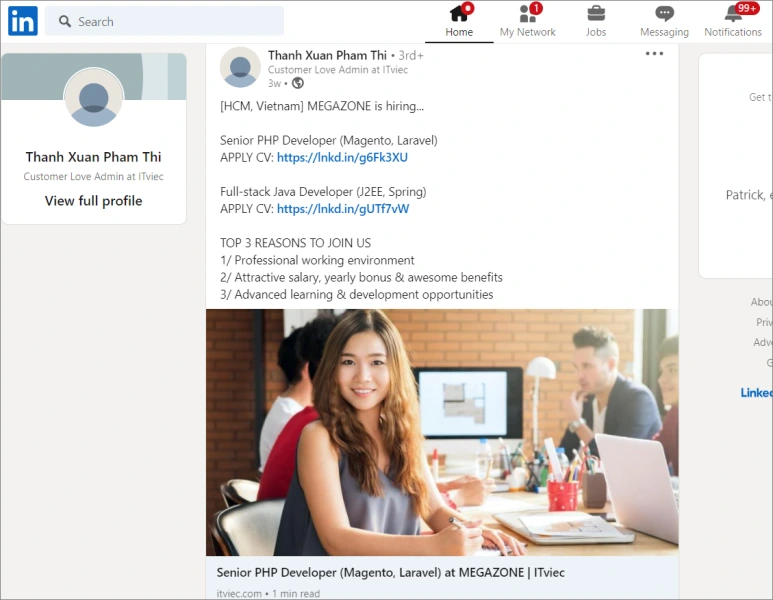Open the shared article image
Viewport: 773px width, 600px height.
pyautogui.click(x=442, y=432)
